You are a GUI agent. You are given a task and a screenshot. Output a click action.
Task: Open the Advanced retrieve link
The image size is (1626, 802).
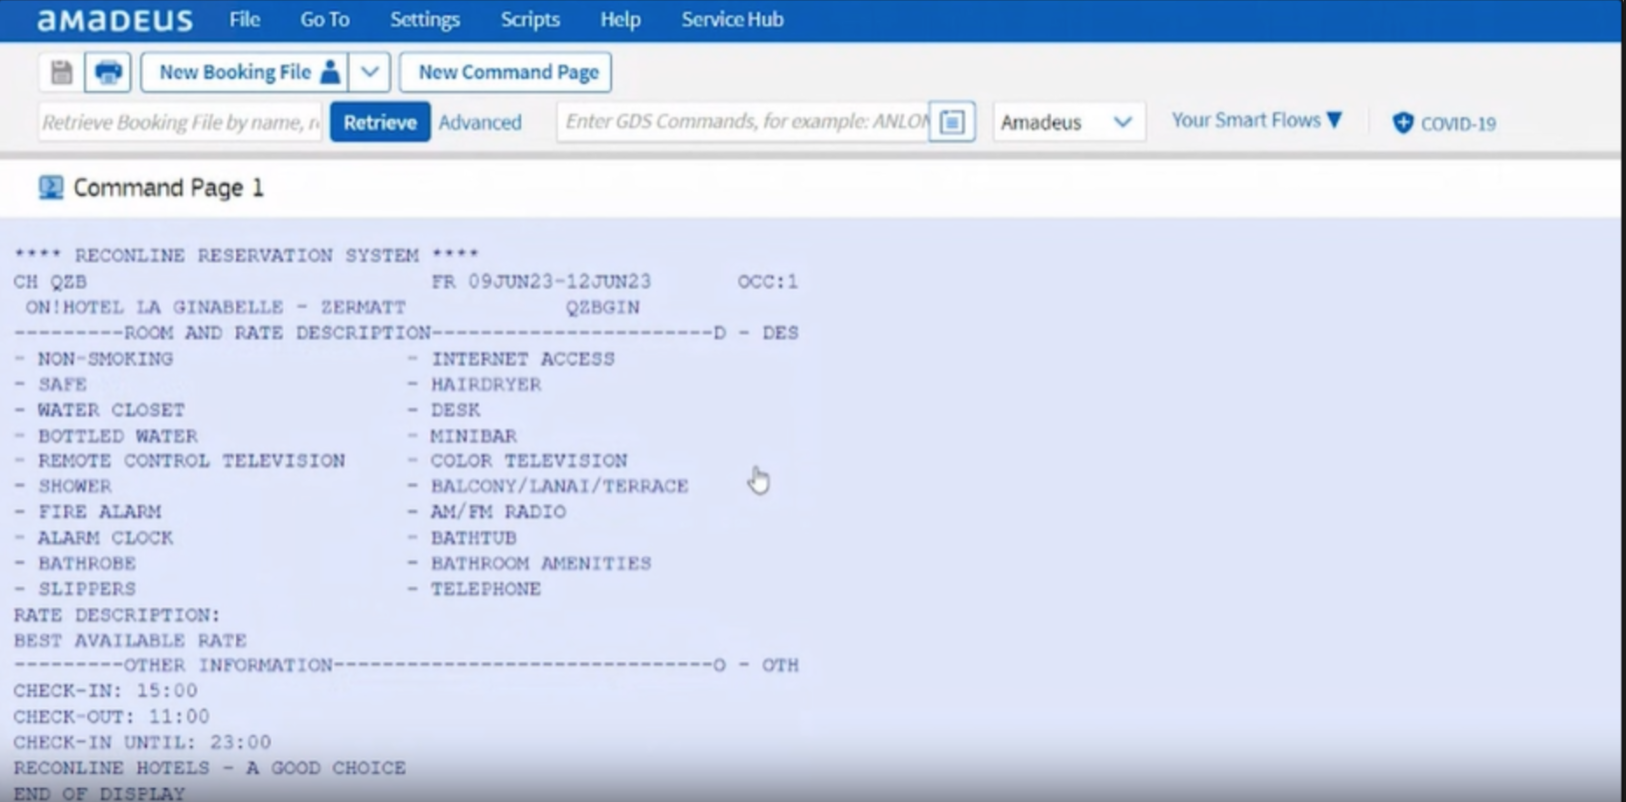480,122
